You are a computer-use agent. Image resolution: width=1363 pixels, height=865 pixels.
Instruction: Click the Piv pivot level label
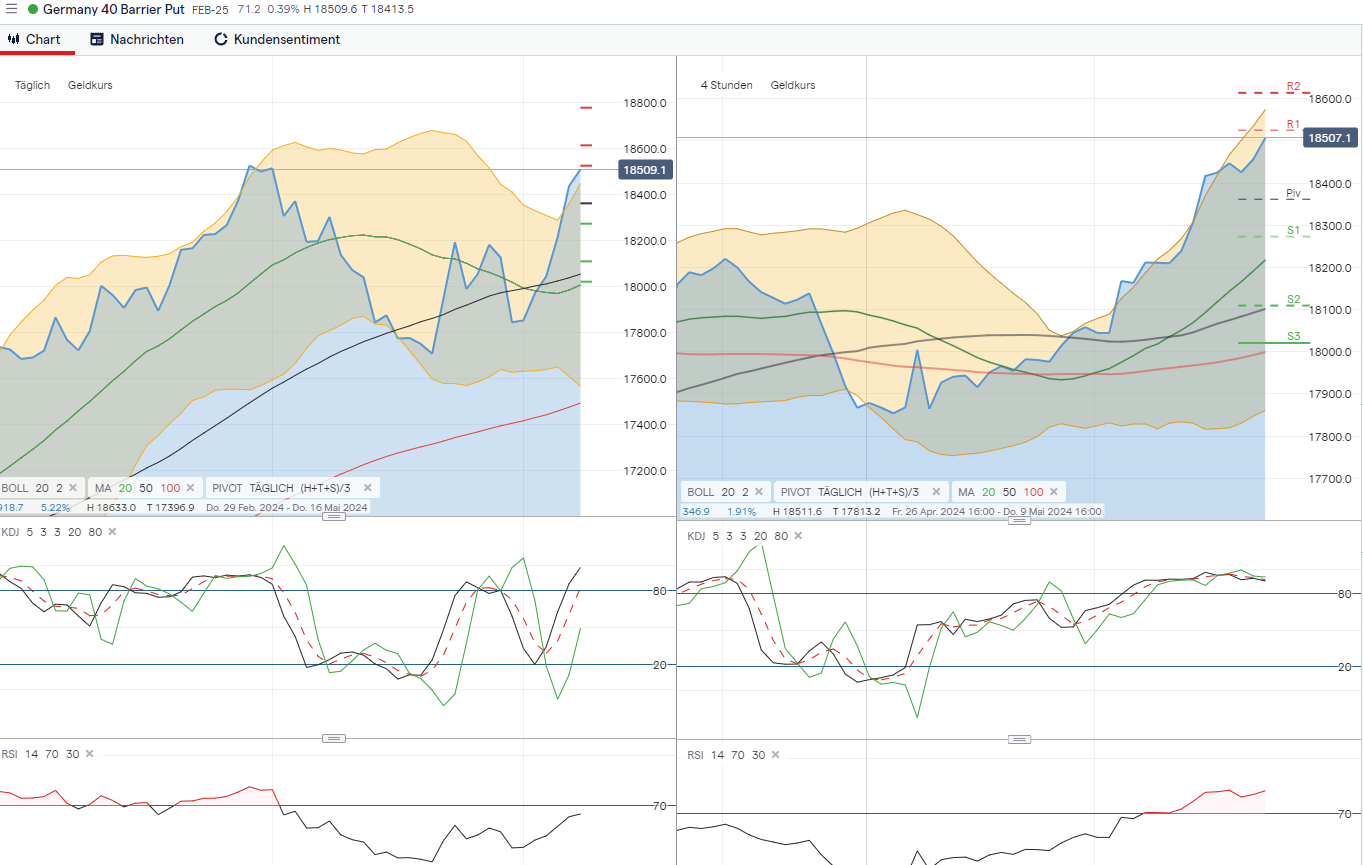1294,194
